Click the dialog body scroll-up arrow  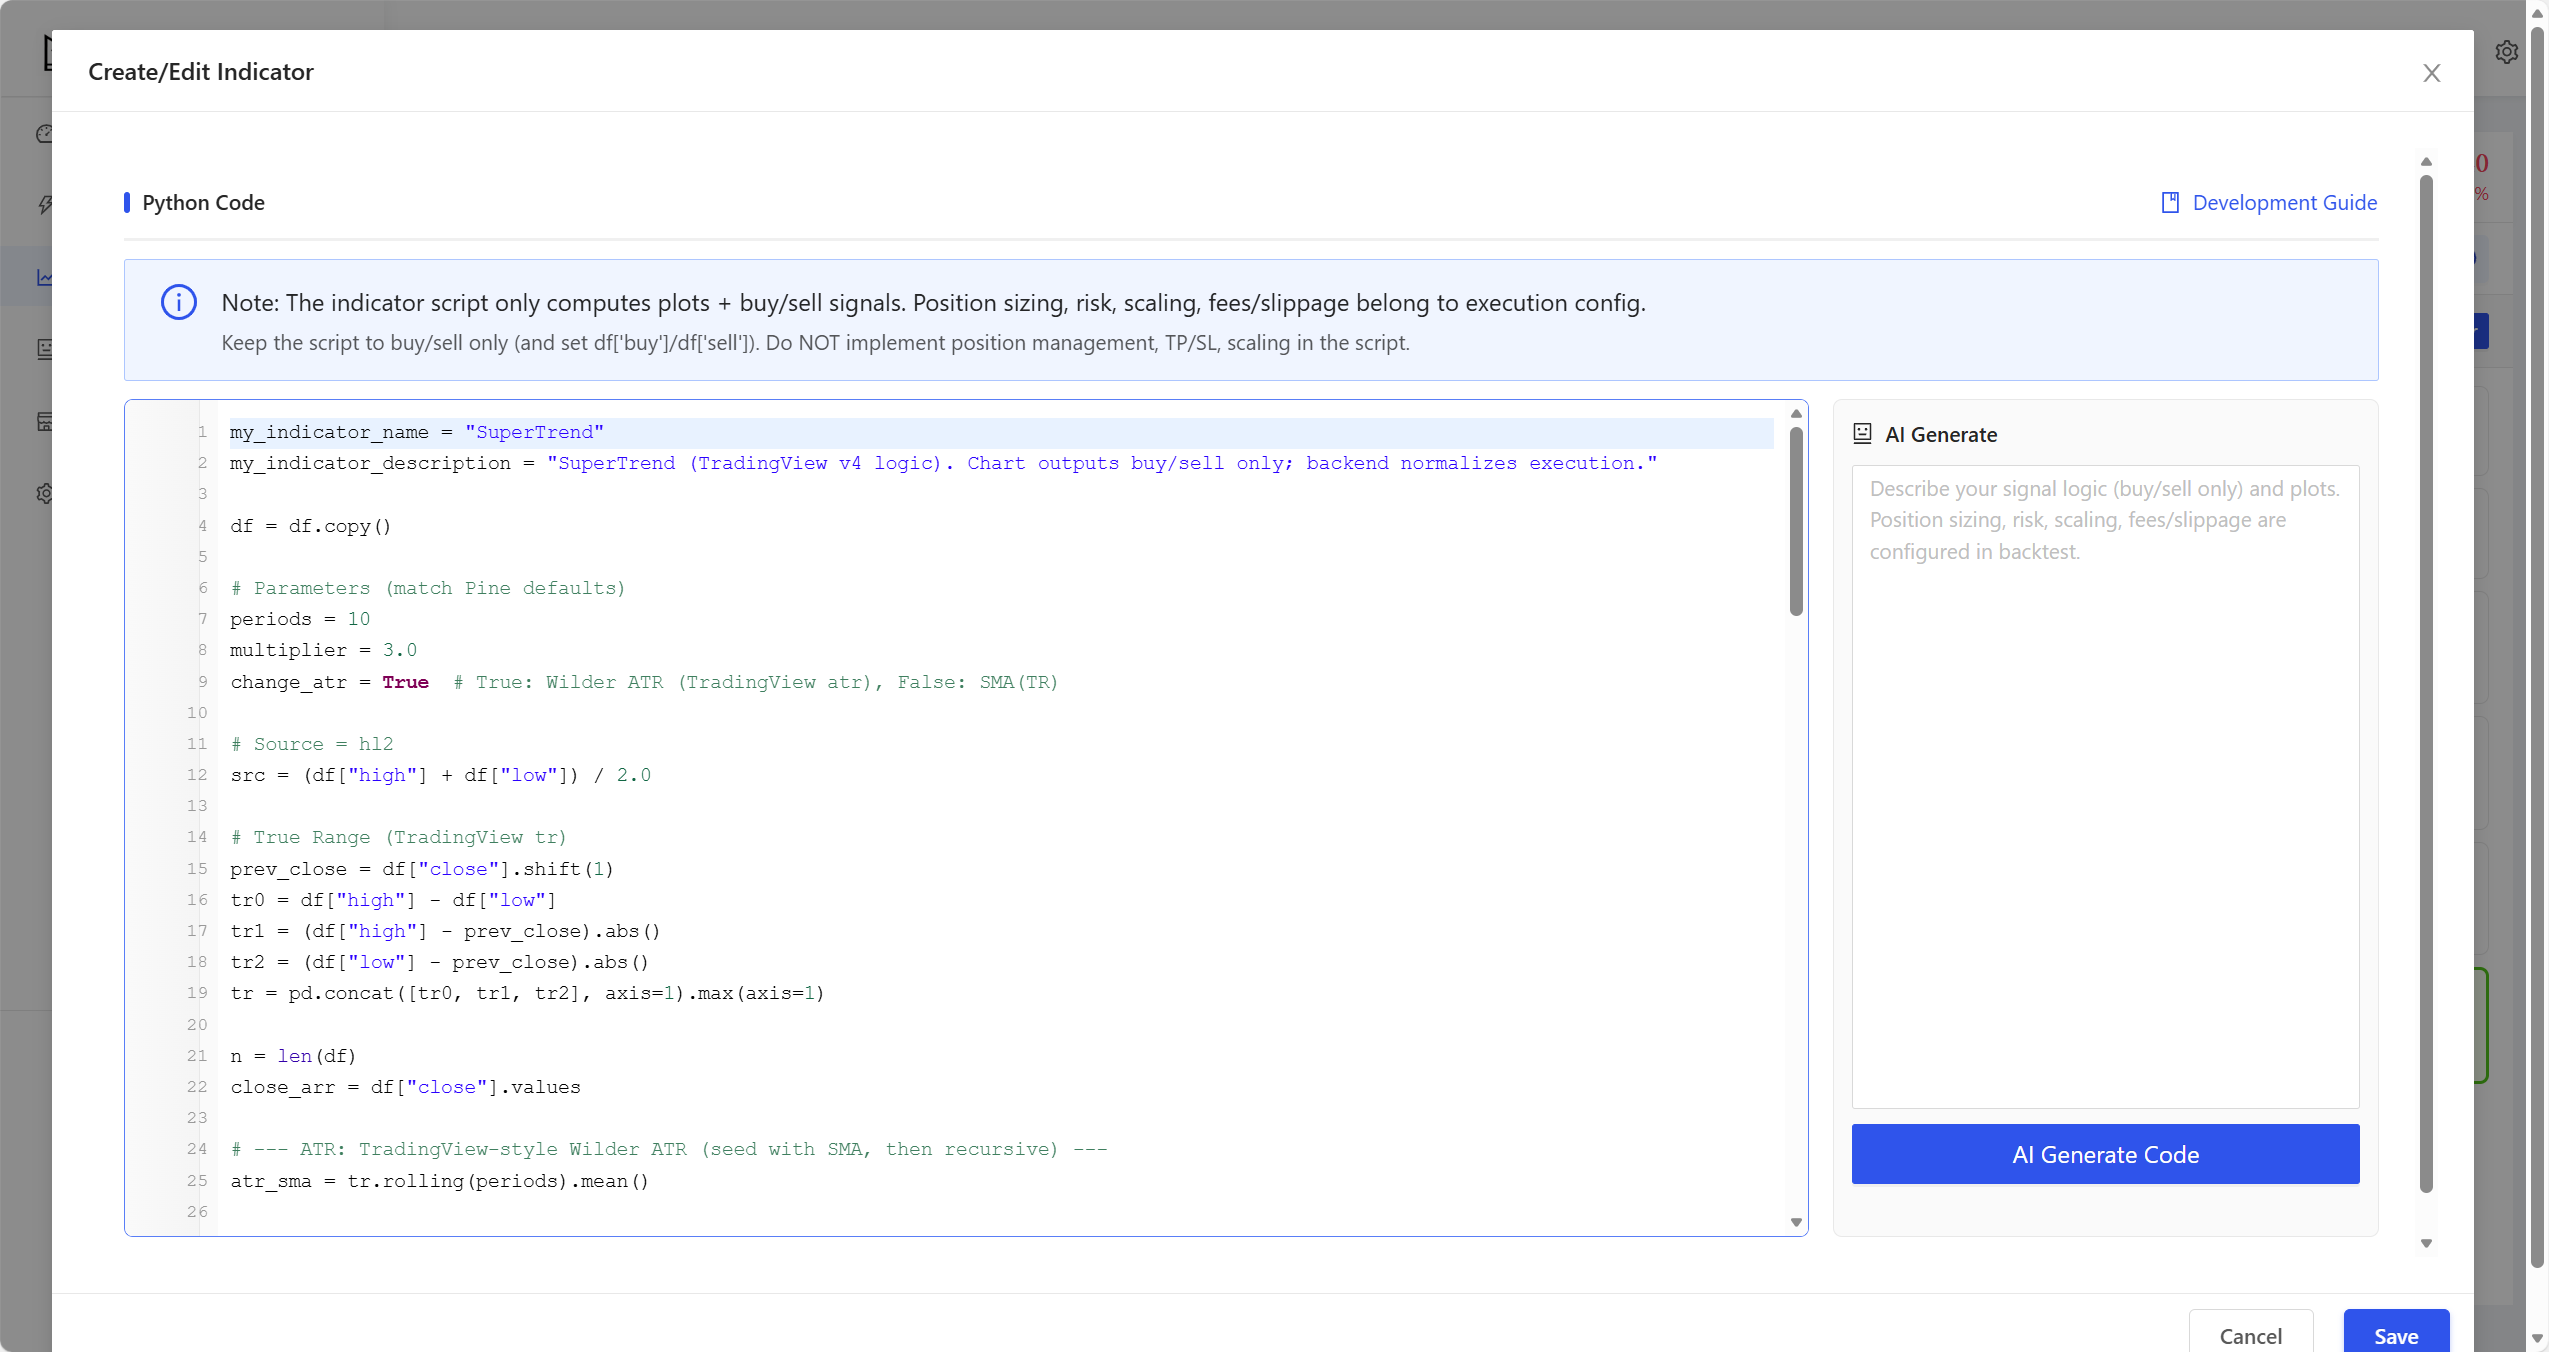(2426, 161)
